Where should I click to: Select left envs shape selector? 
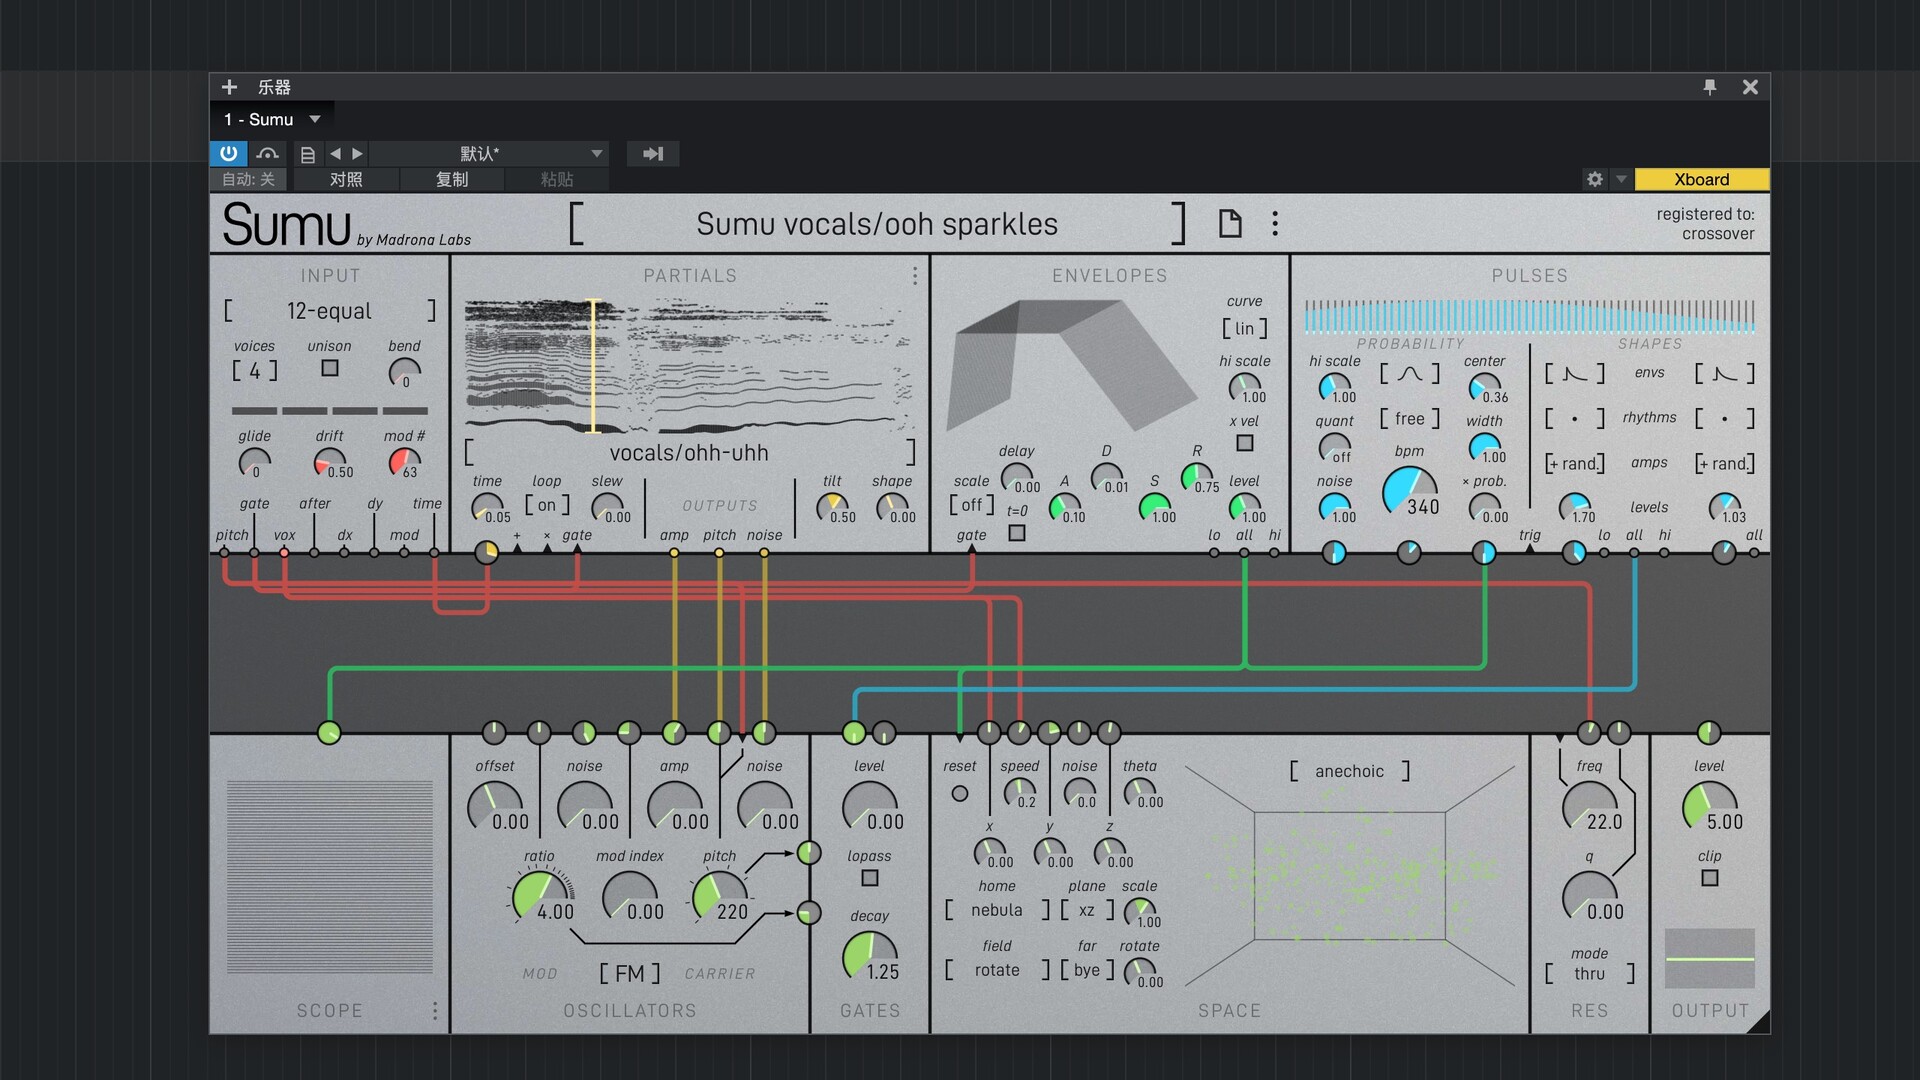click(1574, 374)
